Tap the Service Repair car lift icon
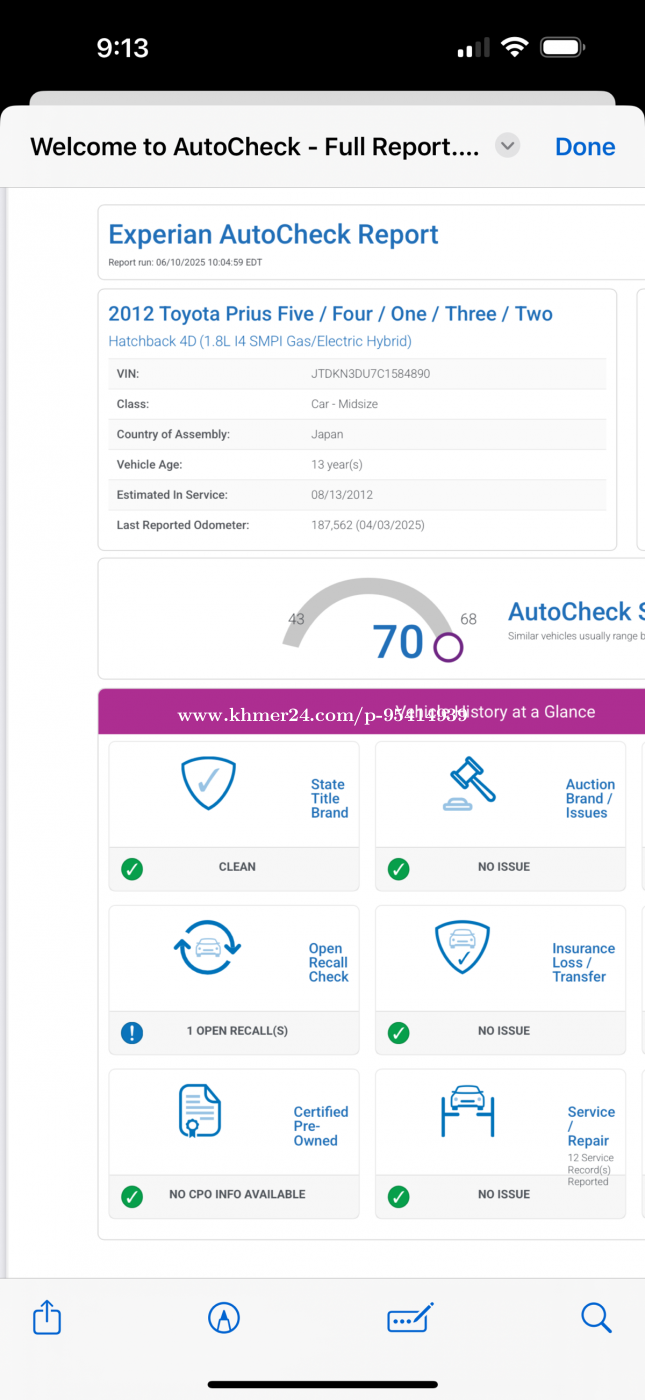This screenshot has height=1400, width=645. tap(468, 1110)
